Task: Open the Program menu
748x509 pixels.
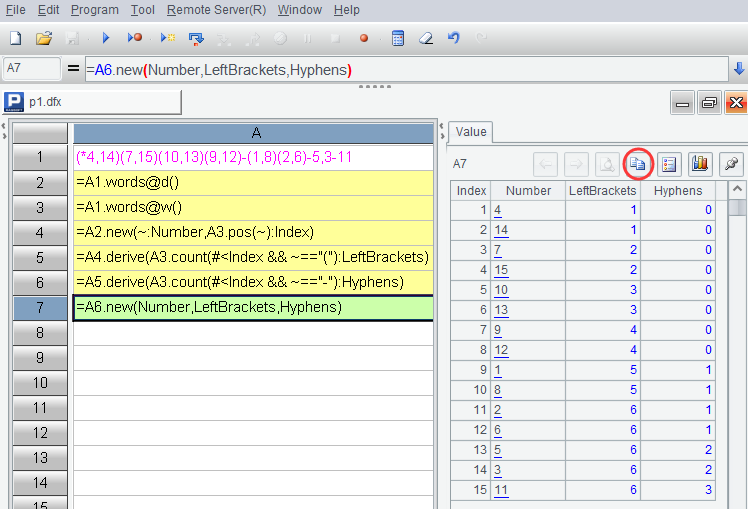Action: point(95,10)
